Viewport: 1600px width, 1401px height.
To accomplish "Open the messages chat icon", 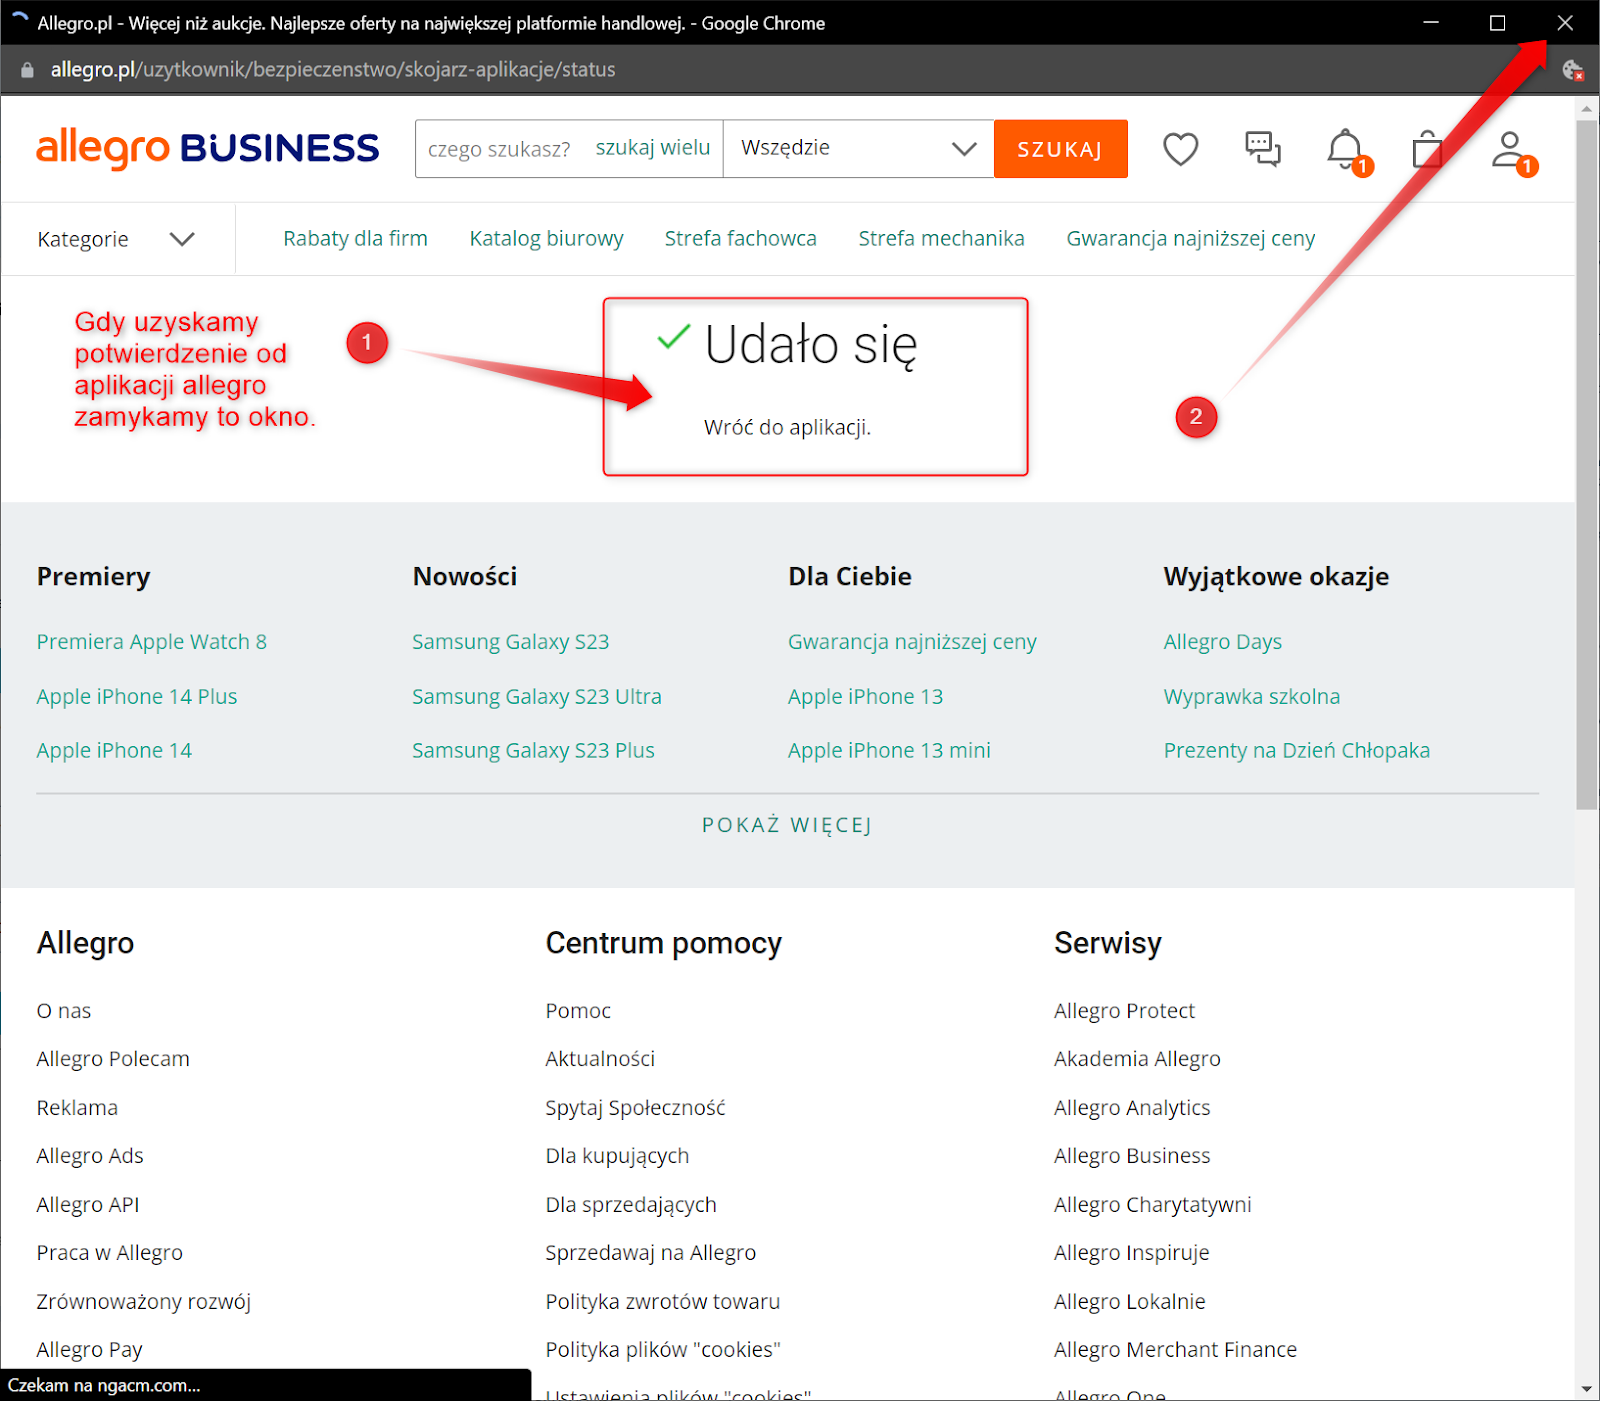I will pos(1262,149).
